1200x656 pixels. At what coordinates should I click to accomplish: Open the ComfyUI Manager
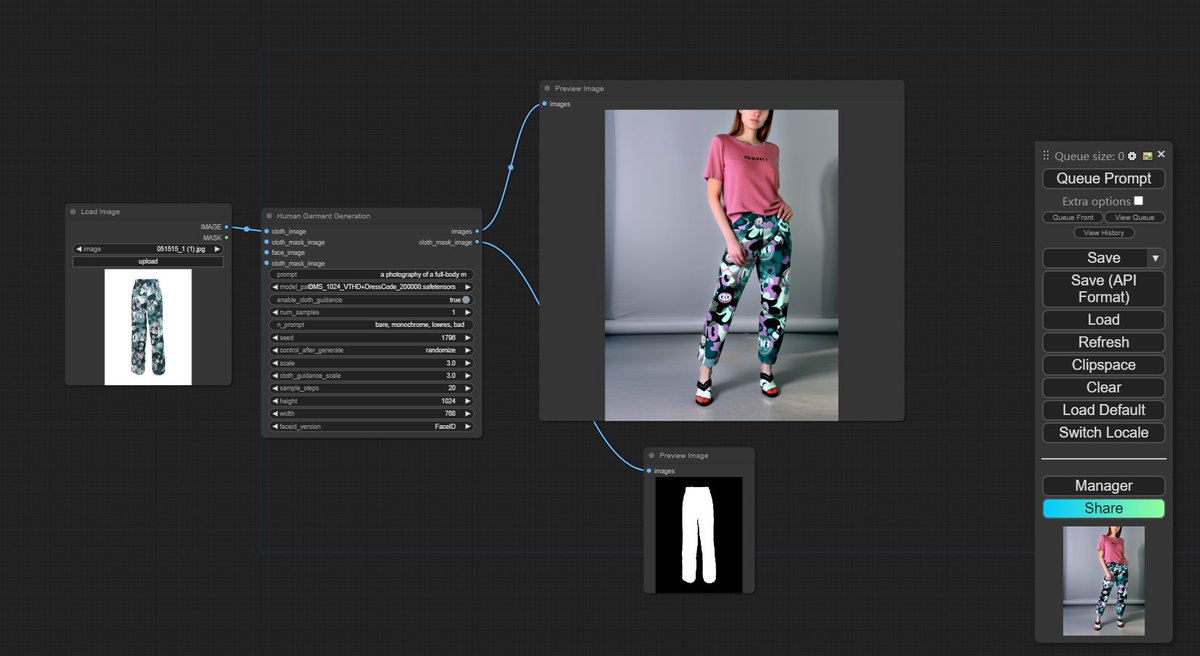coord(1103,485)
